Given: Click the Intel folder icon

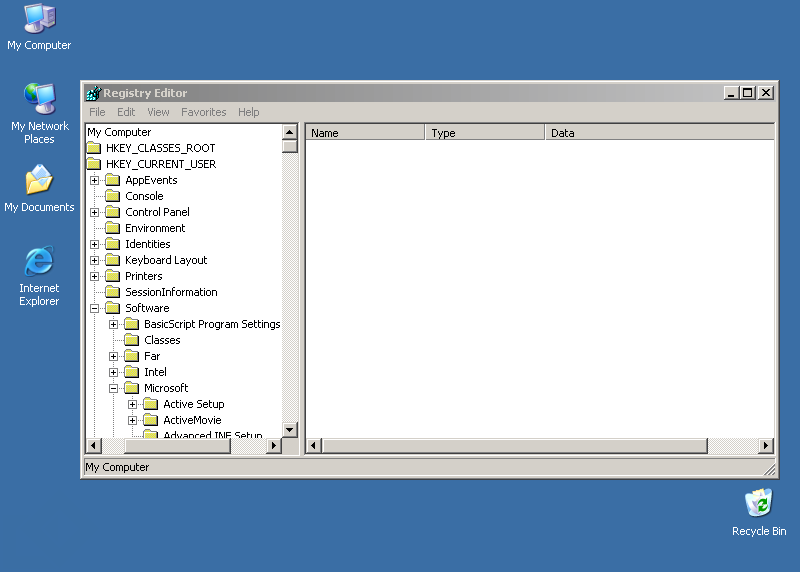Looking at the screenshot, I should coord(132,372).
